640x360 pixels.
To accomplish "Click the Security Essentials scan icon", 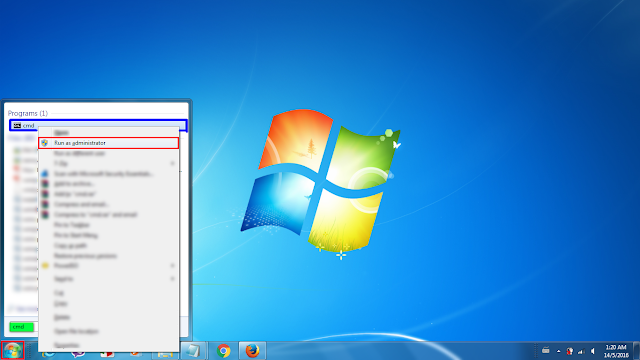I will (45, 174).
